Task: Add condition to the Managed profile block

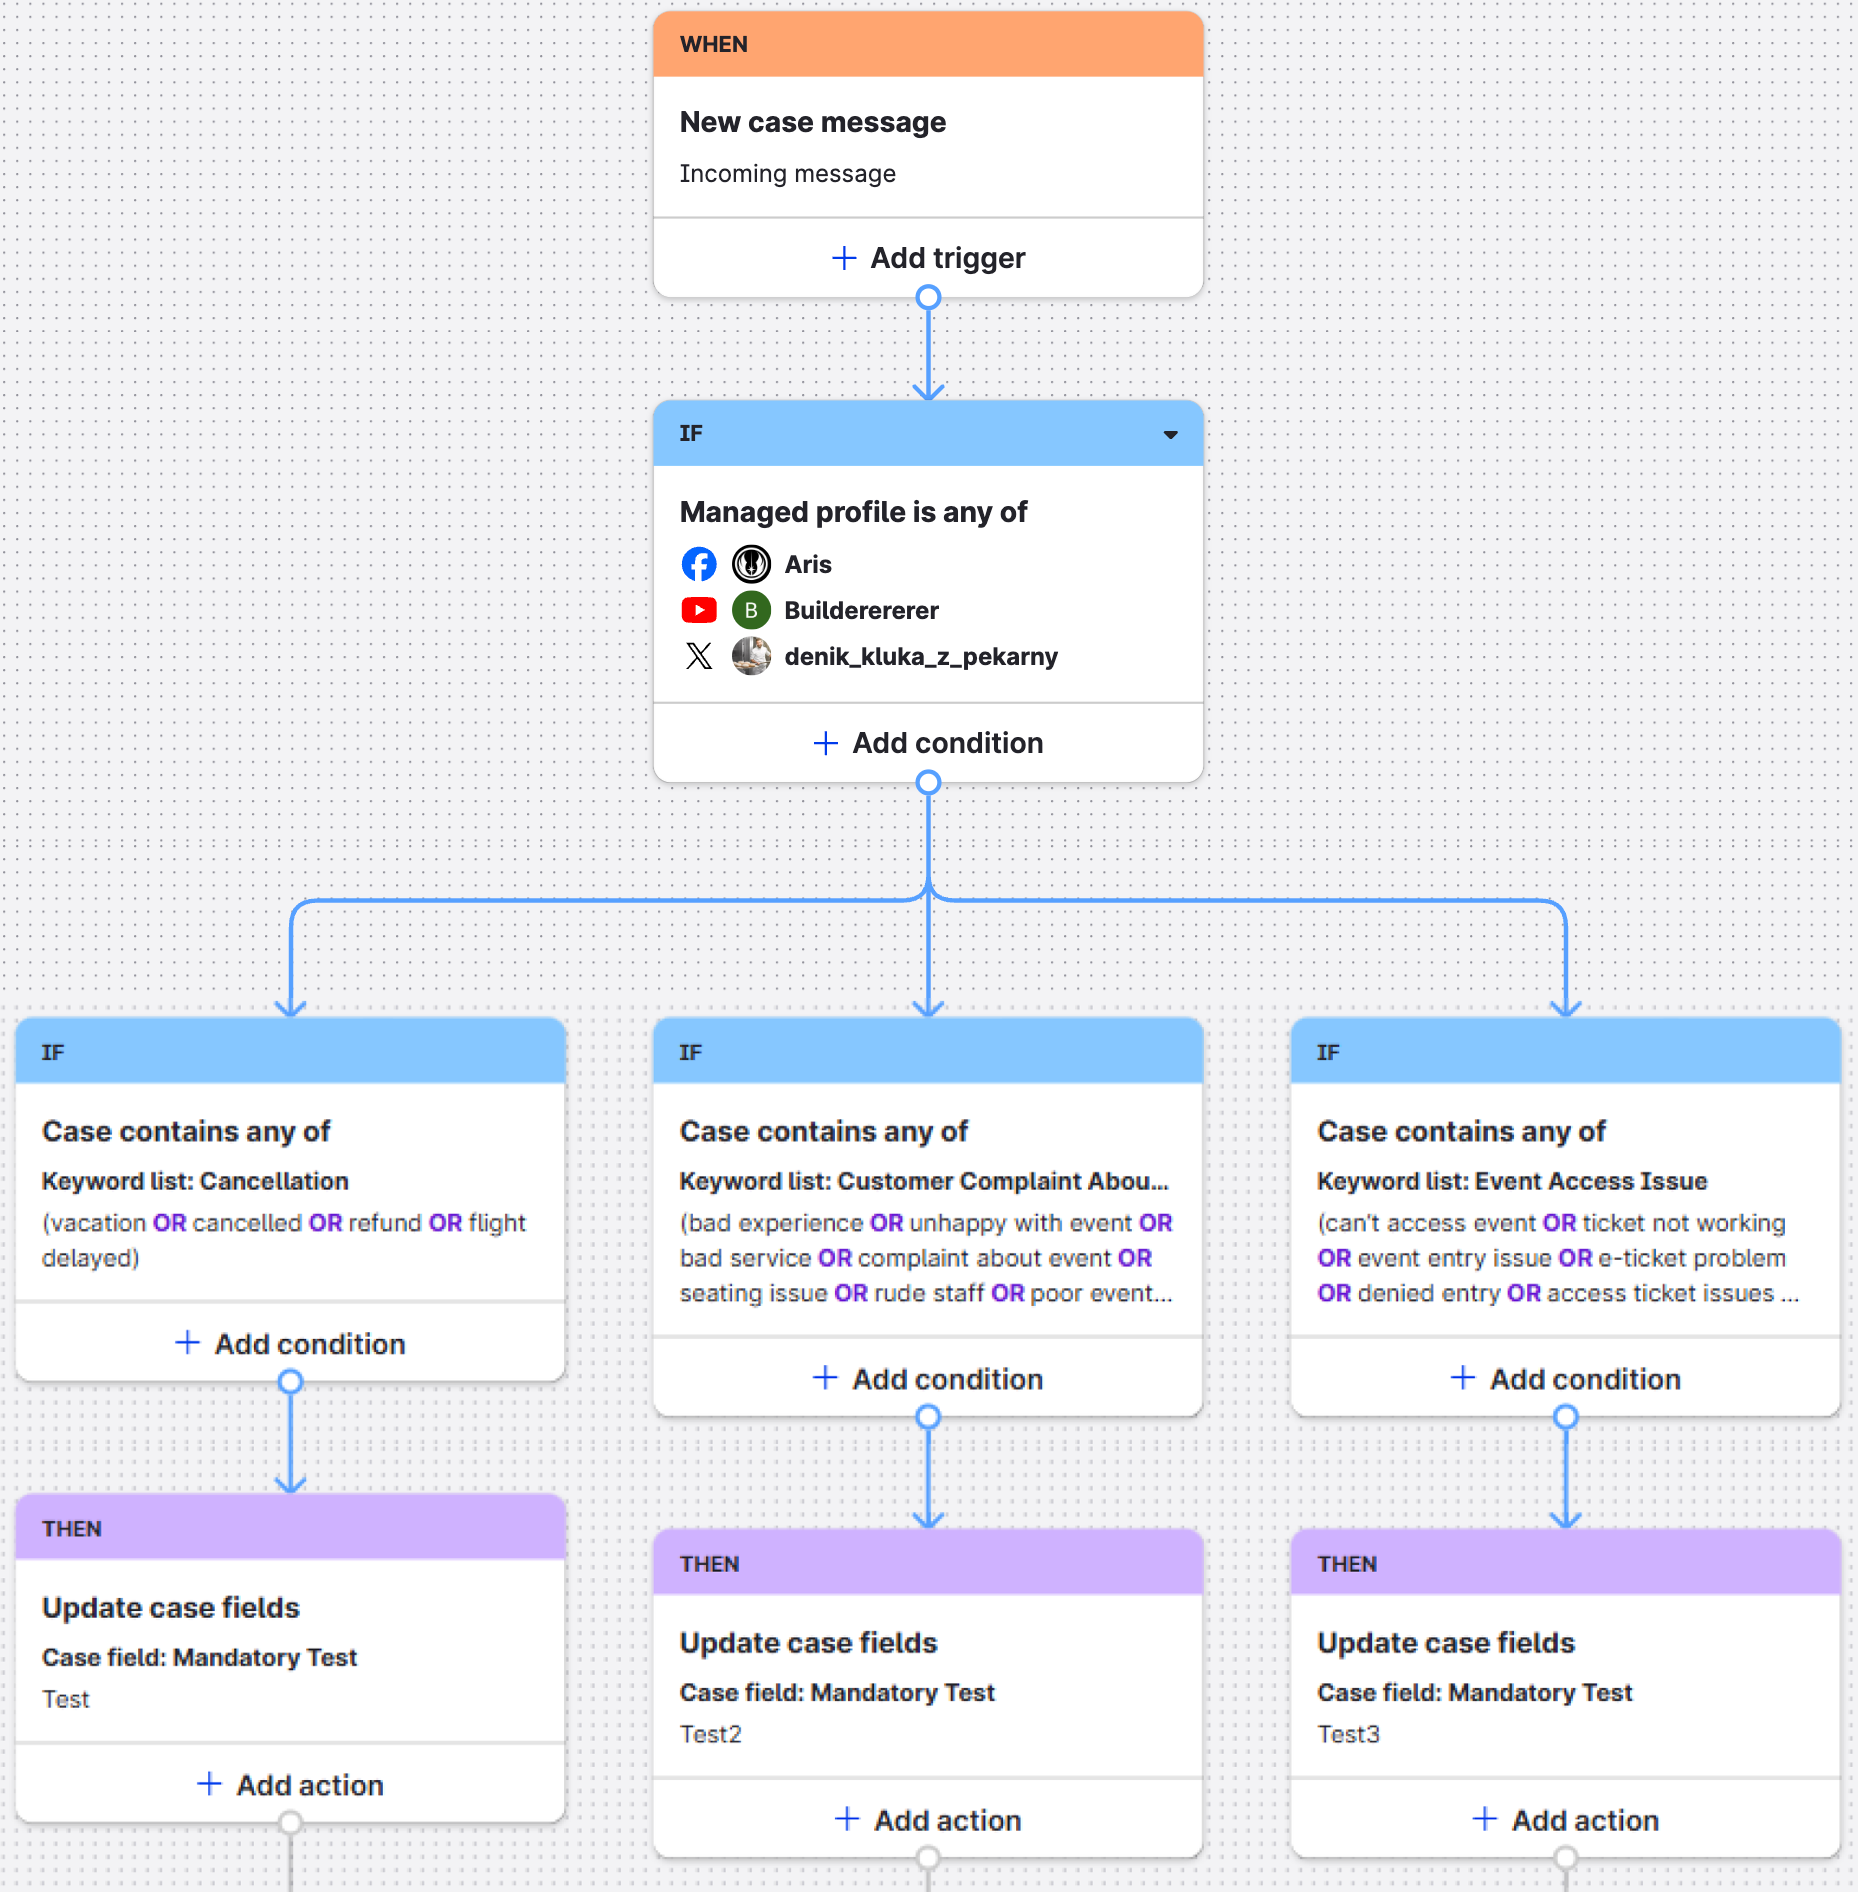Action: [x=928, y=743]
